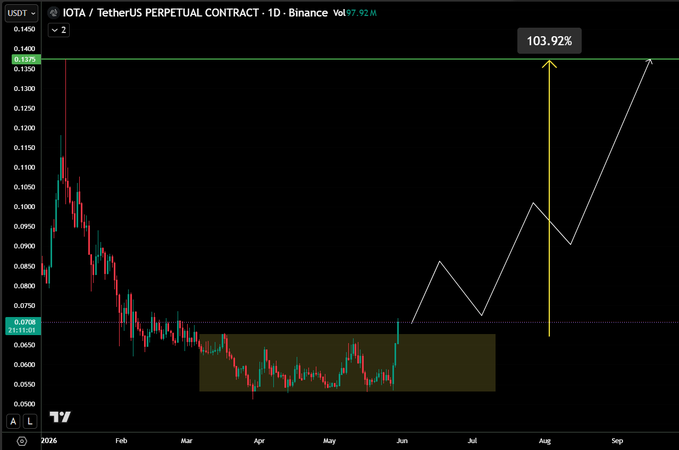
Task: Click the 0.1200 price scale label
Action: [24, 128]
